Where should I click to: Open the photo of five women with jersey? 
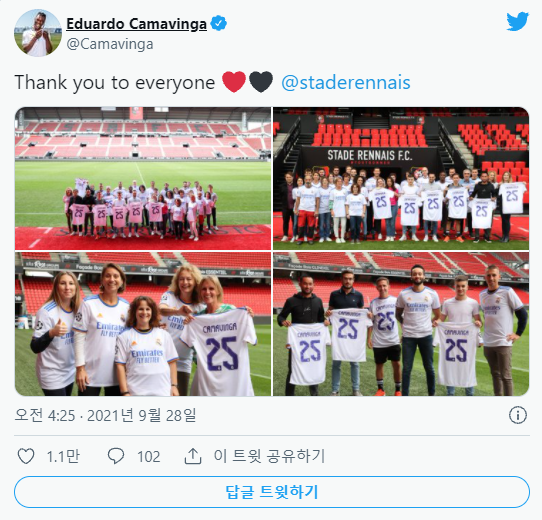143,324
